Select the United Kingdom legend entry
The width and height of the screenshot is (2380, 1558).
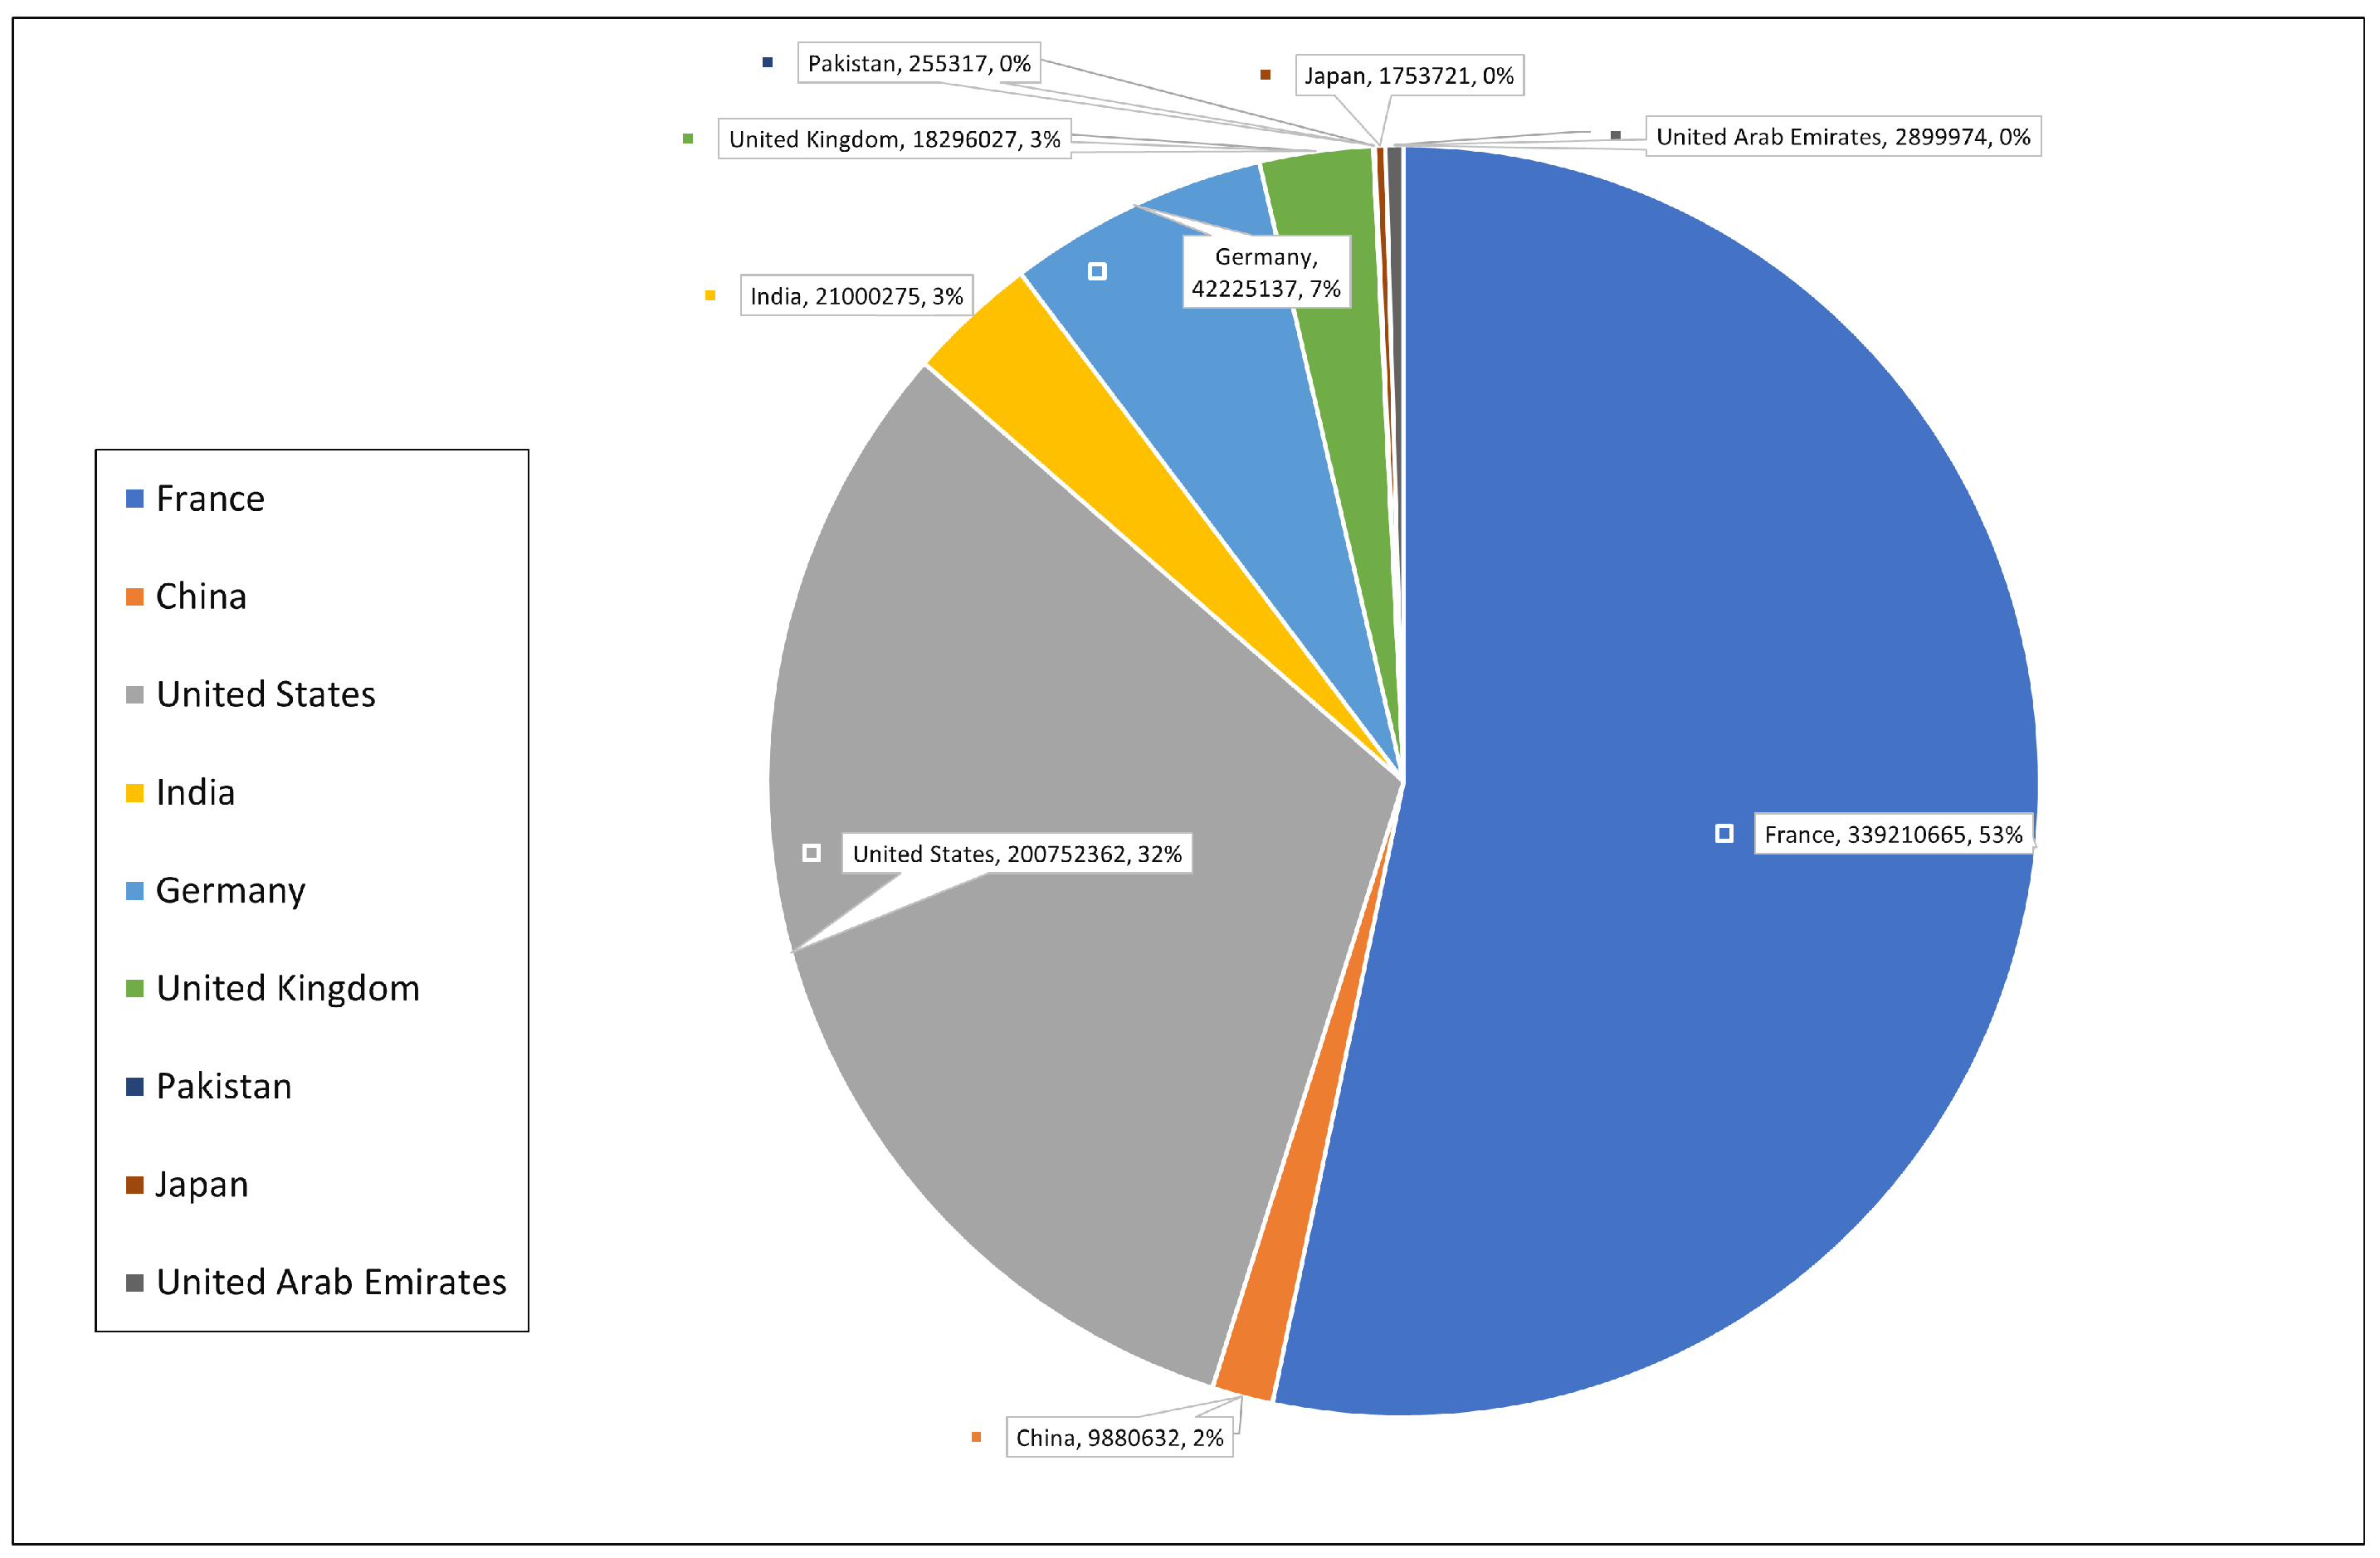(287, 989)
